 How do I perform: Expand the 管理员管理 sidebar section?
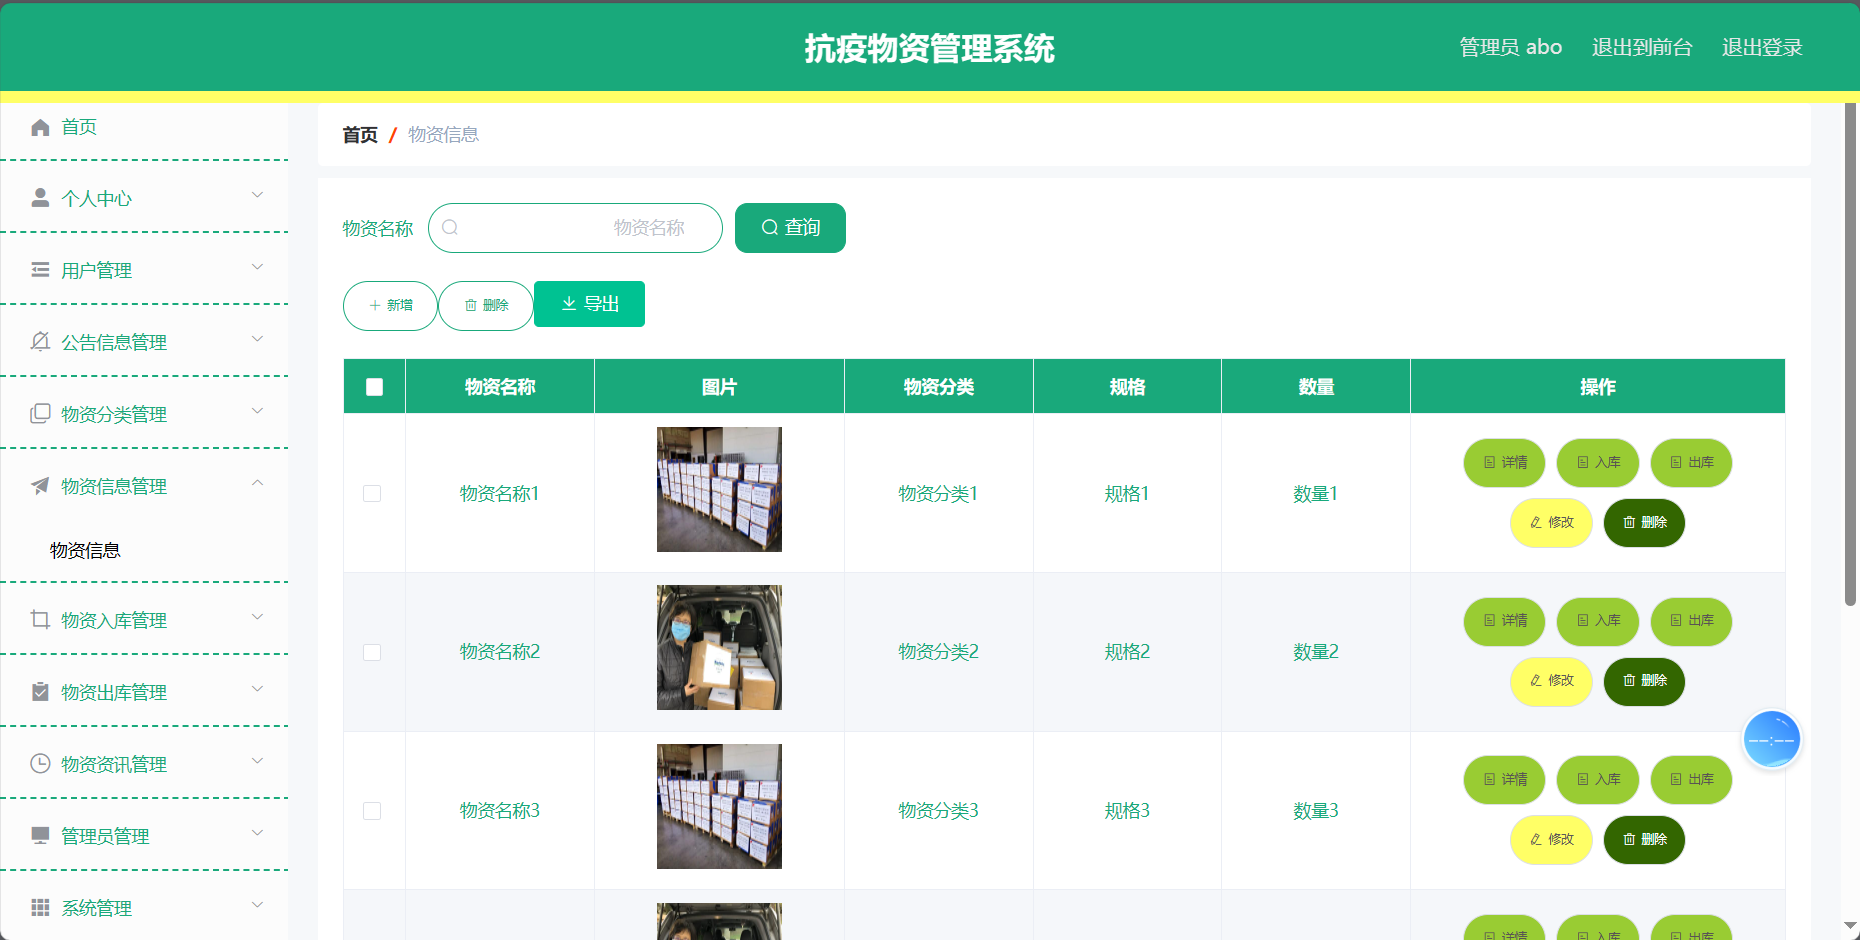pyautogui.click(x=145, y=835)
